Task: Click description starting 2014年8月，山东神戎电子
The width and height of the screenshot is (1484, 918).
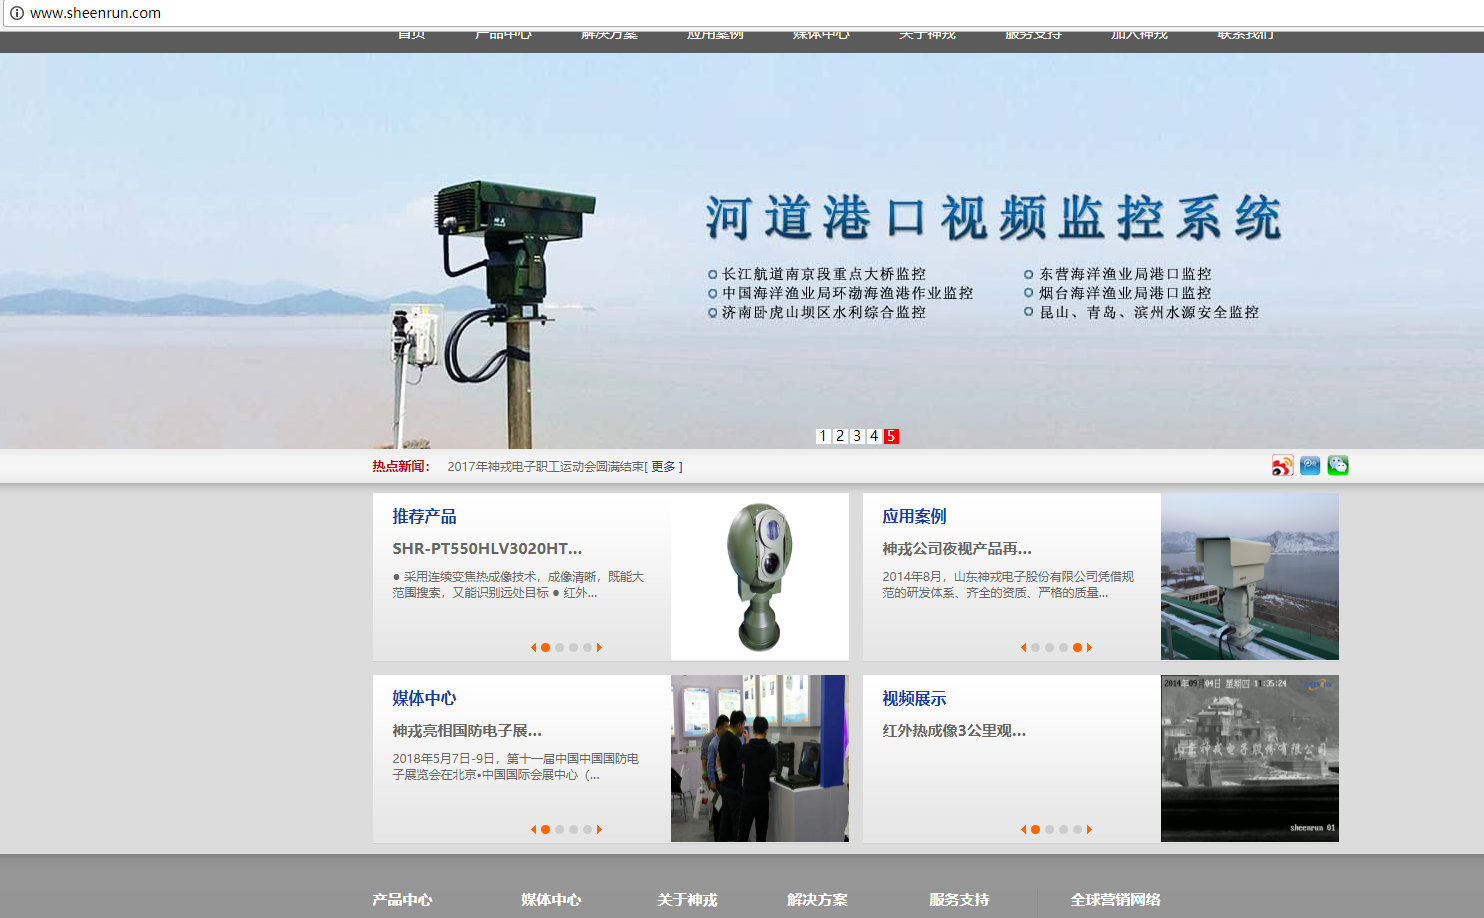Action: [1008, 585]
